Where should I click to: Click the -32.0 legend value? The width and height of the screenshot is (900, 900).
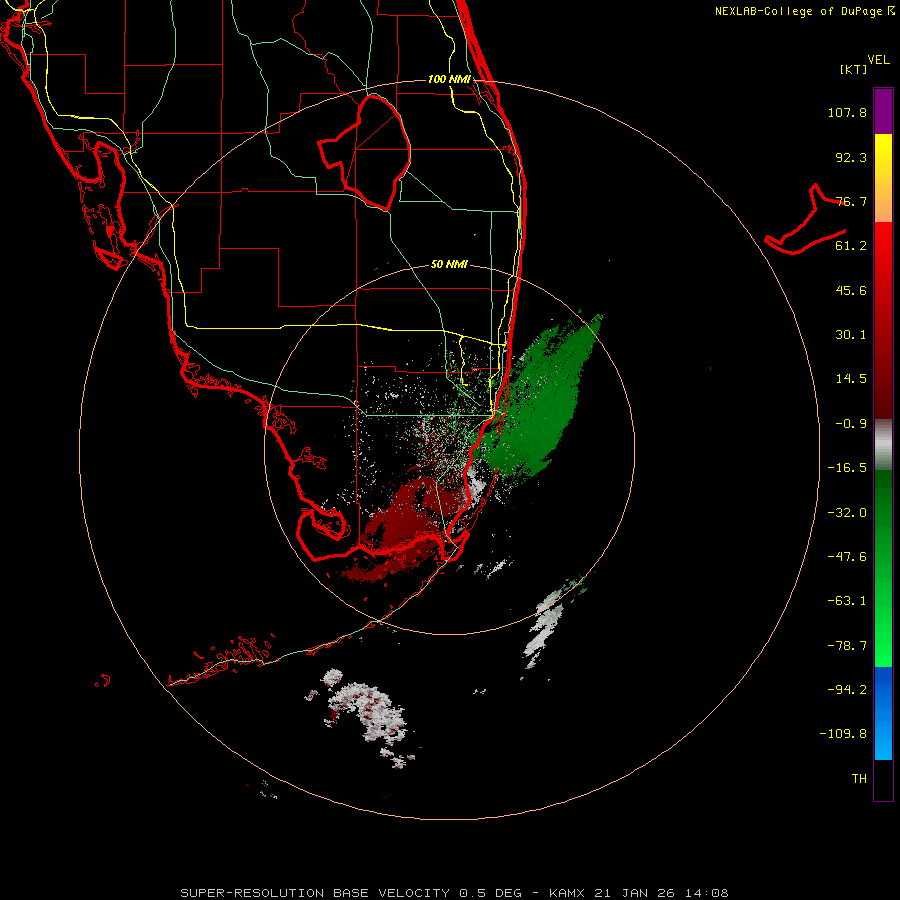click(847, 513)
